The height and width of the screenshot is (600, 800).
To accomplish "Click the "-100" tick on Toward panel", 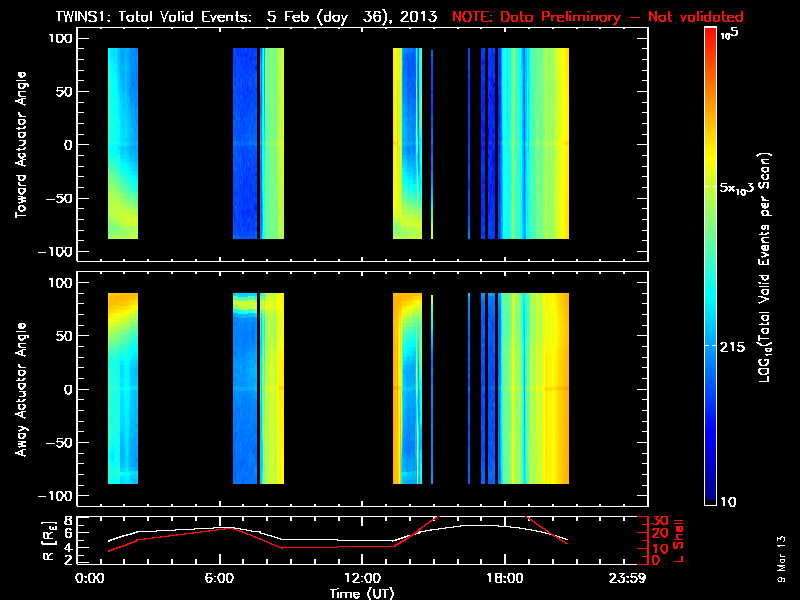I will pyautogui.click(x=55, y=252).
